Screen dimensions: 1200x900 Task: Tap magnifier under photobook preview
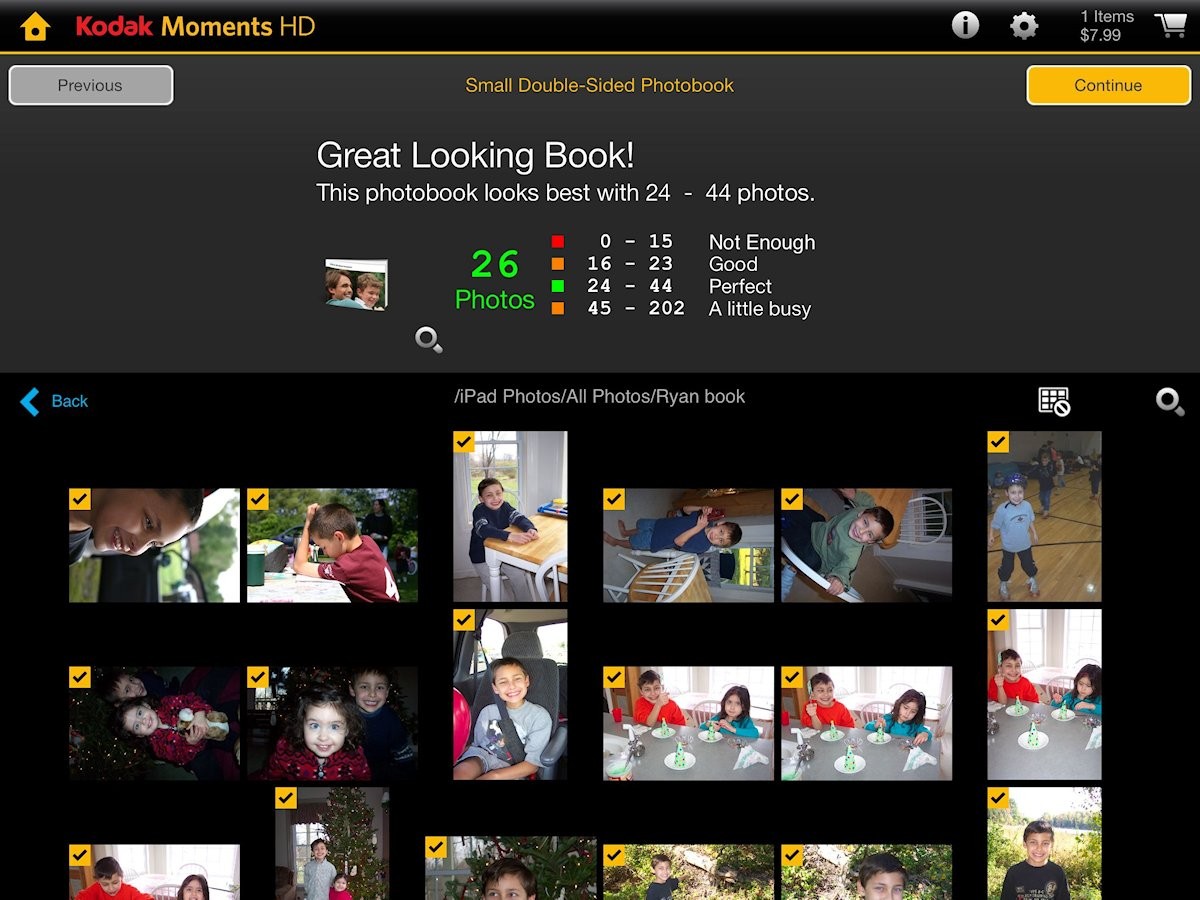pos(429,340)
